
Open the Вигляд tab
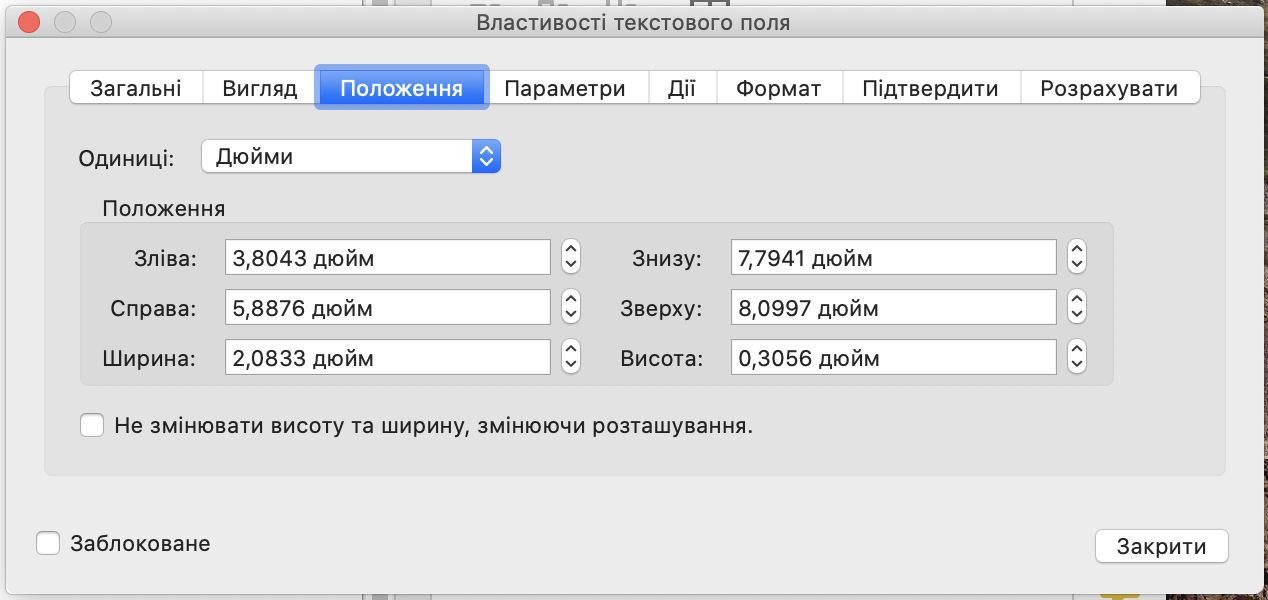pyautogui.click(x=260, y=87)
